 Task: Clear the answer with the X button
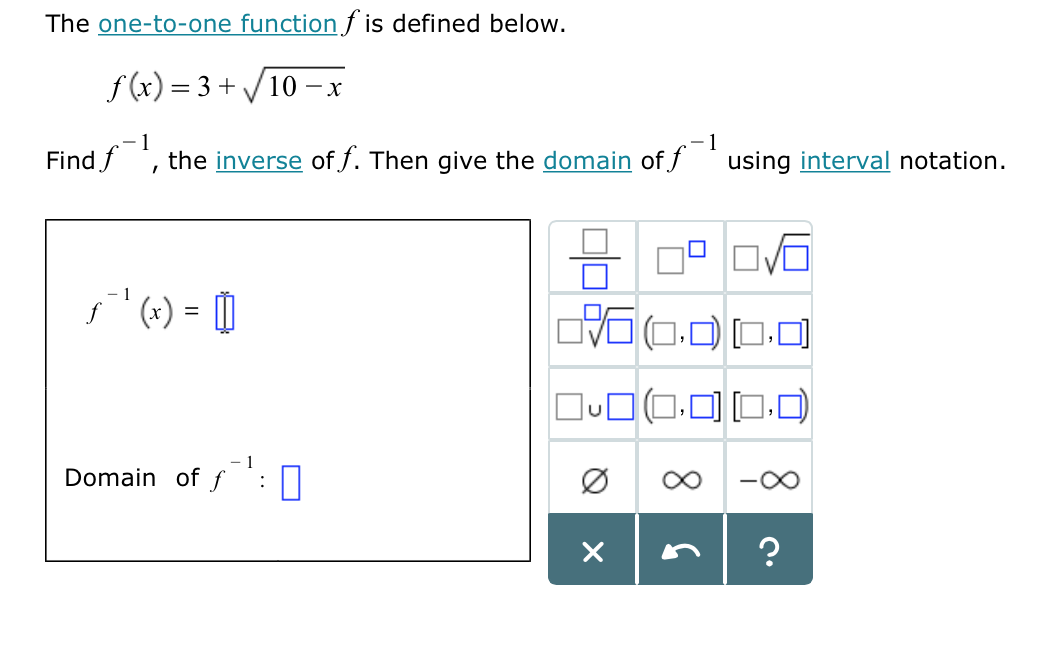pos(592,549)
